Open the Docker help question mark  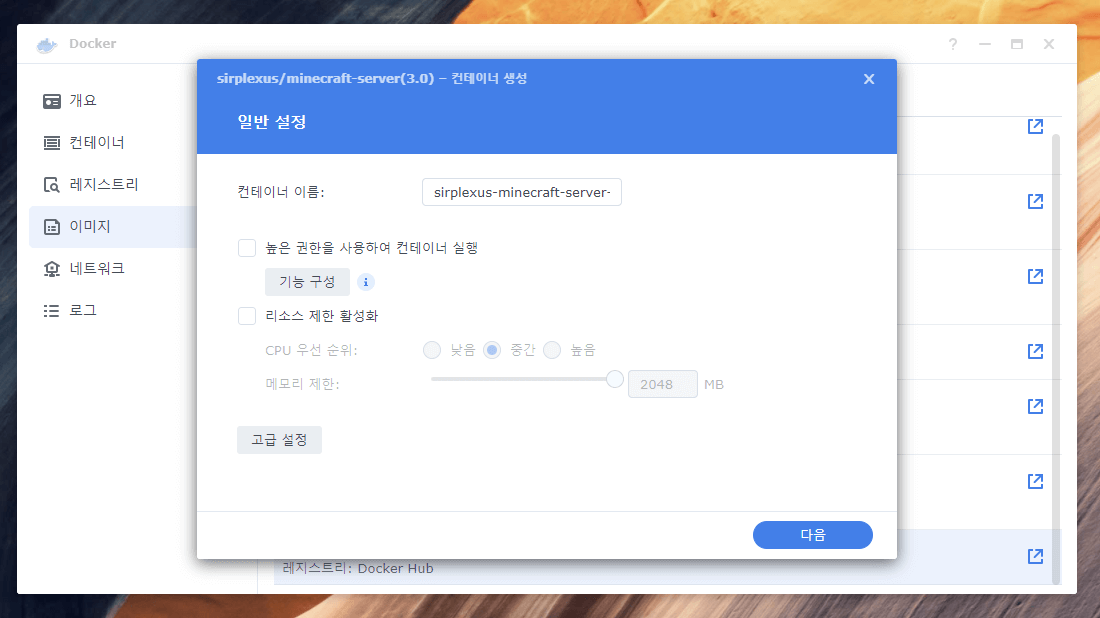pos(953,44)
